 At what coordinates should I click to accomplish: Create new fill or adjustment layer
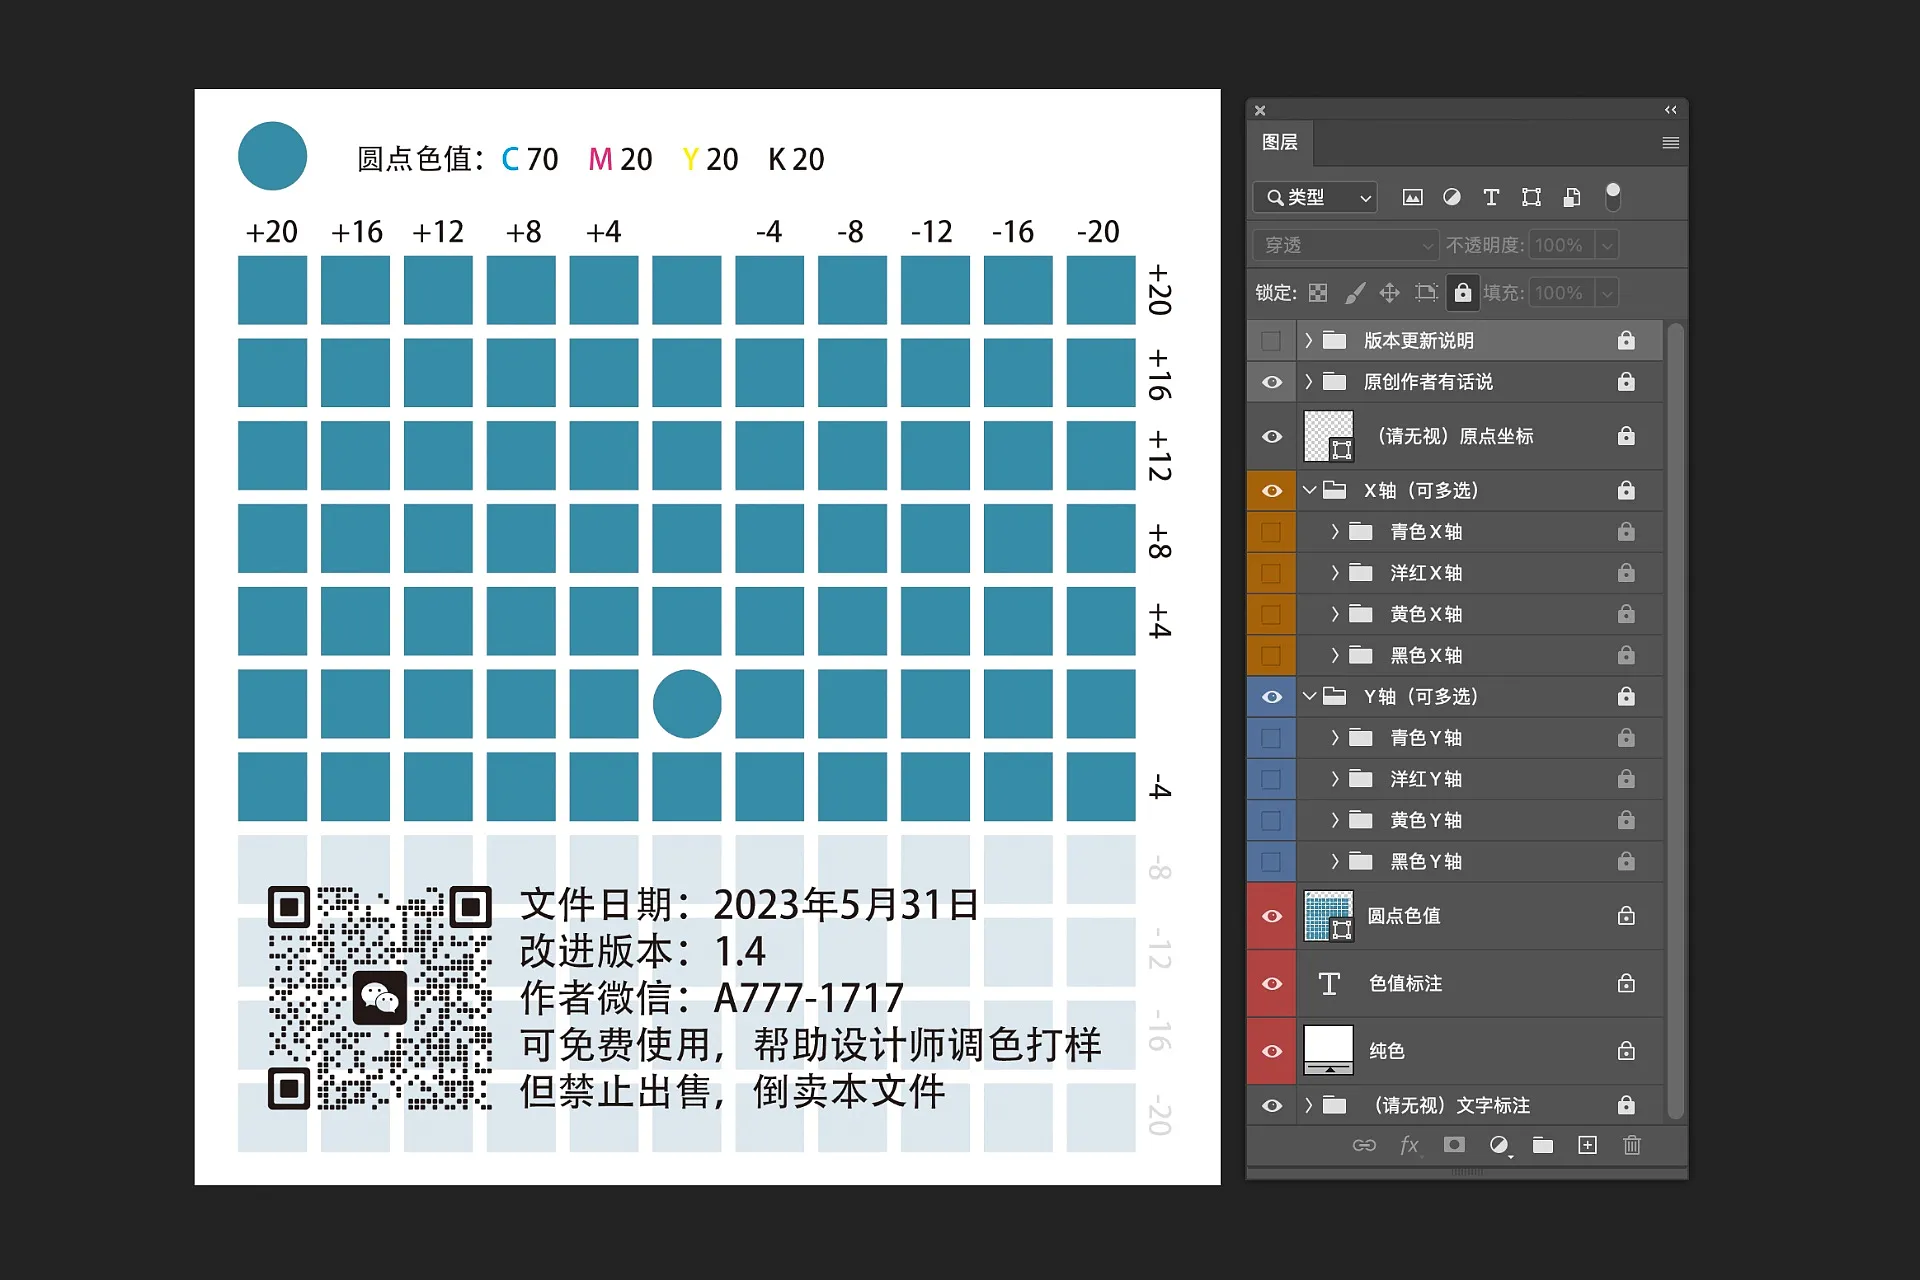click(1499, 1146)
